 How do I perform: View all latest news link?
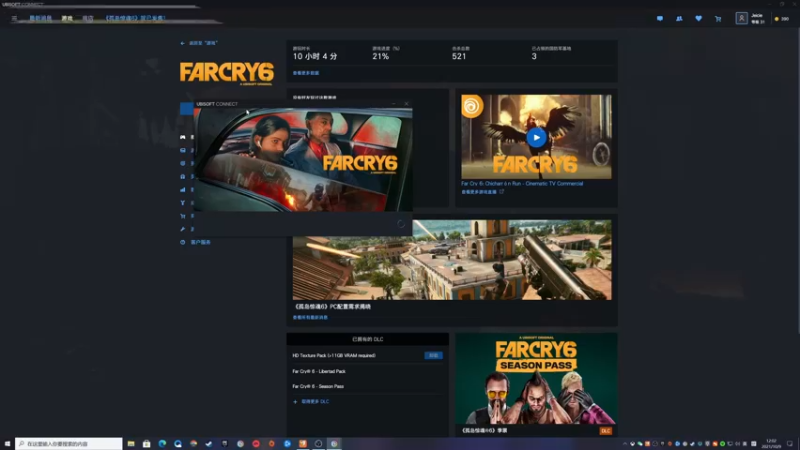tap(310, 317)
